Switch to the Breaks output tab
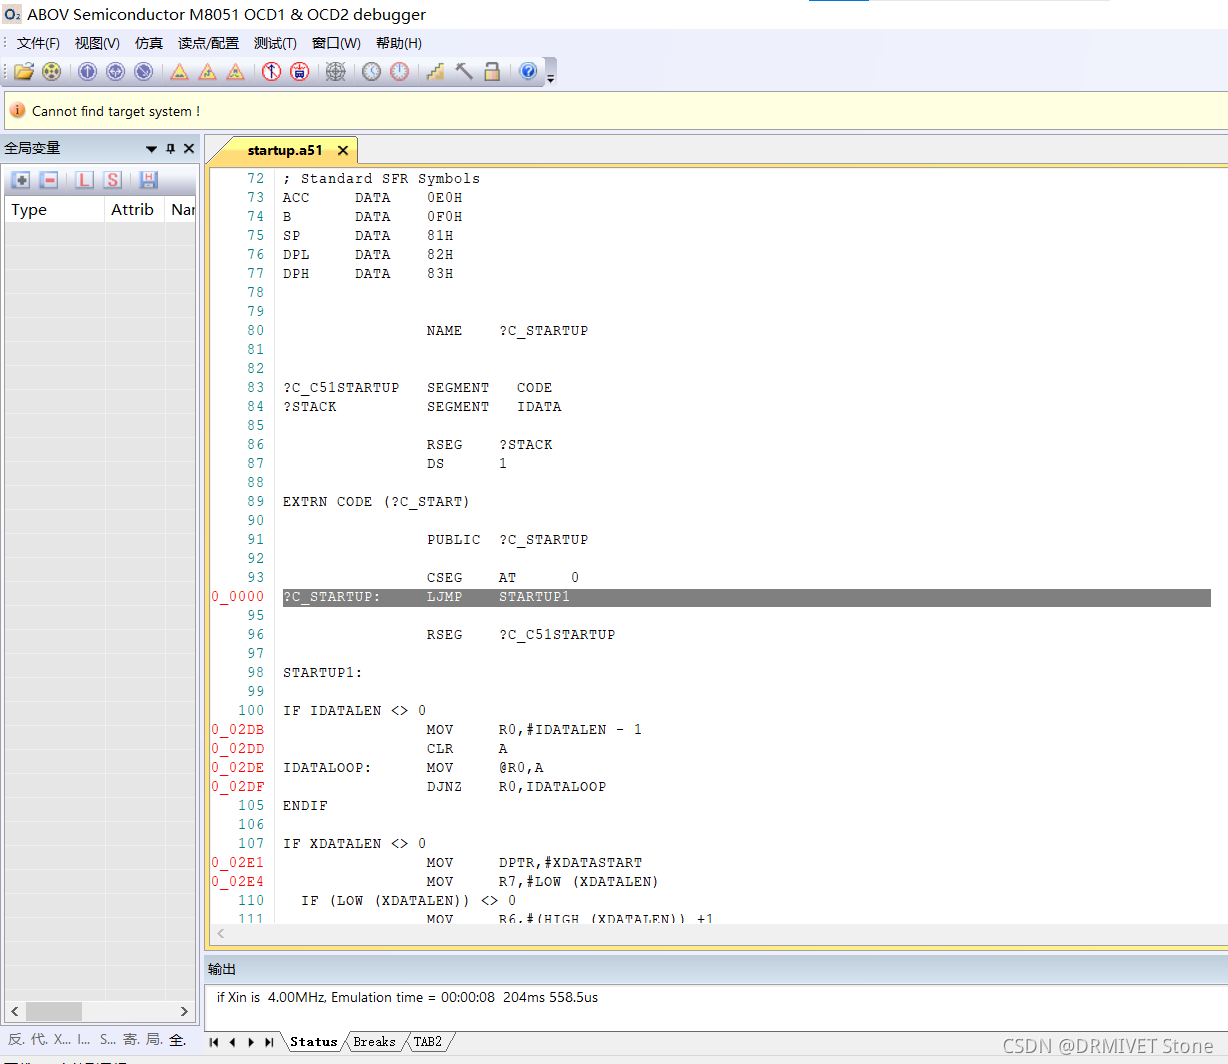Screen dimensions: 1228x1064 click(375, 1042)
